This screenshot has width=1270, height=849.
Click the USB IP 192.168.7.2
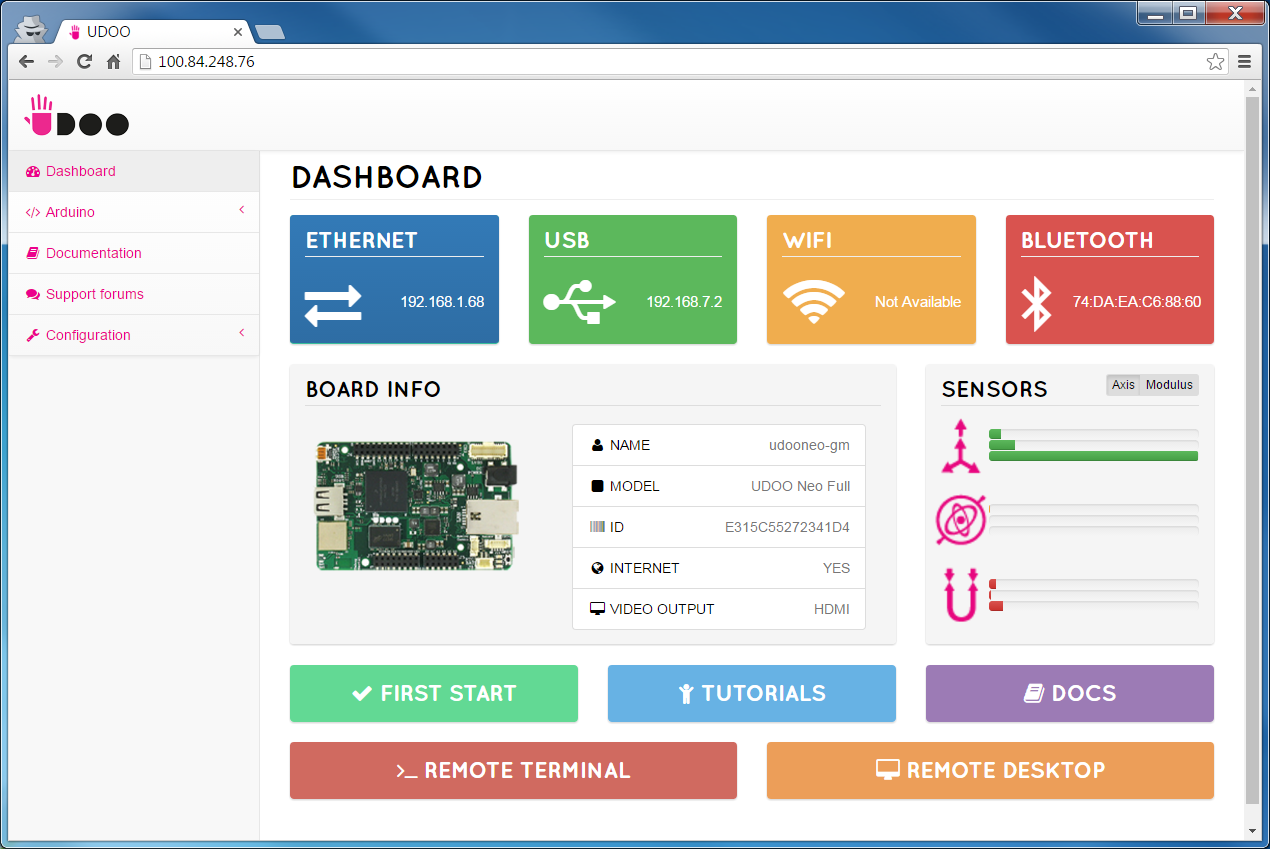click(684, 302)
